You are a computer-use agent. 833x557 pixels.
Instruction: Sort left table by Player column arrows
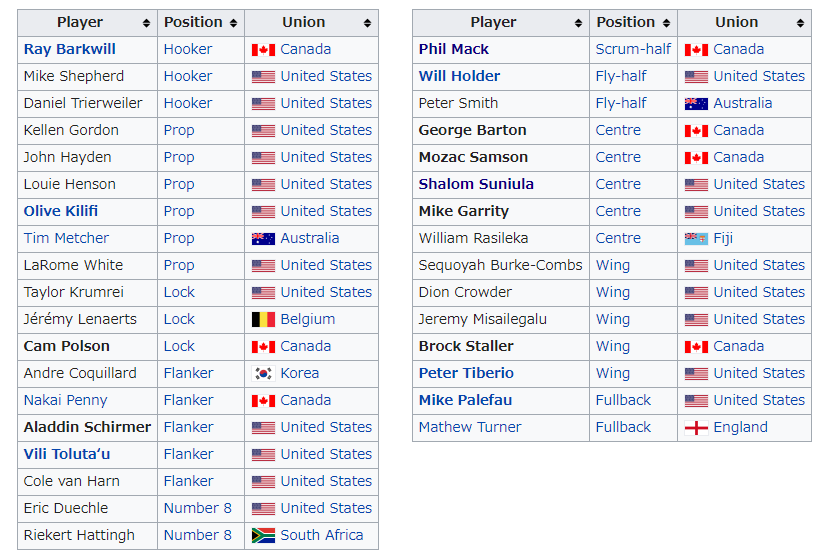click(146, 23)
